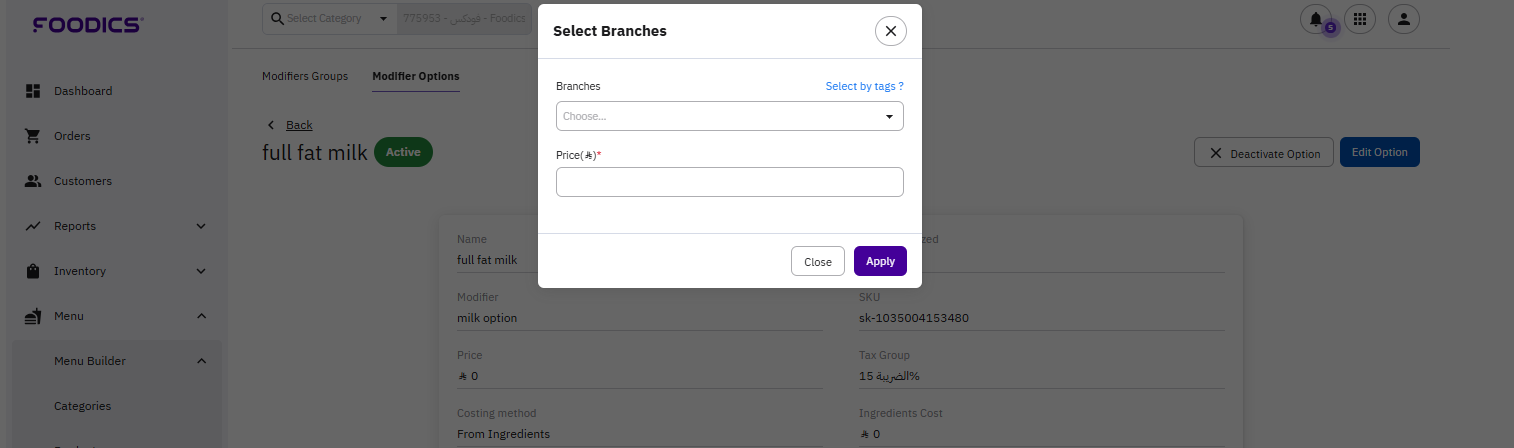This screenshot has height=448, width=1514.
Task: Click into the Price input field
Action: (x=729, y=182)
